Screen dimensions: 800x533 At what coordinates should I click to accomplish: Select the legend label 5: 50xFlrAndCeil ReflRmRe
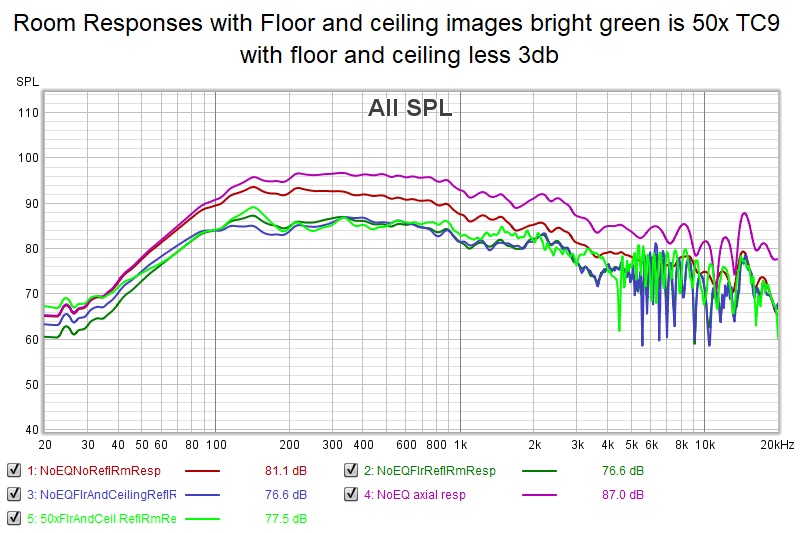coord(102,519)
